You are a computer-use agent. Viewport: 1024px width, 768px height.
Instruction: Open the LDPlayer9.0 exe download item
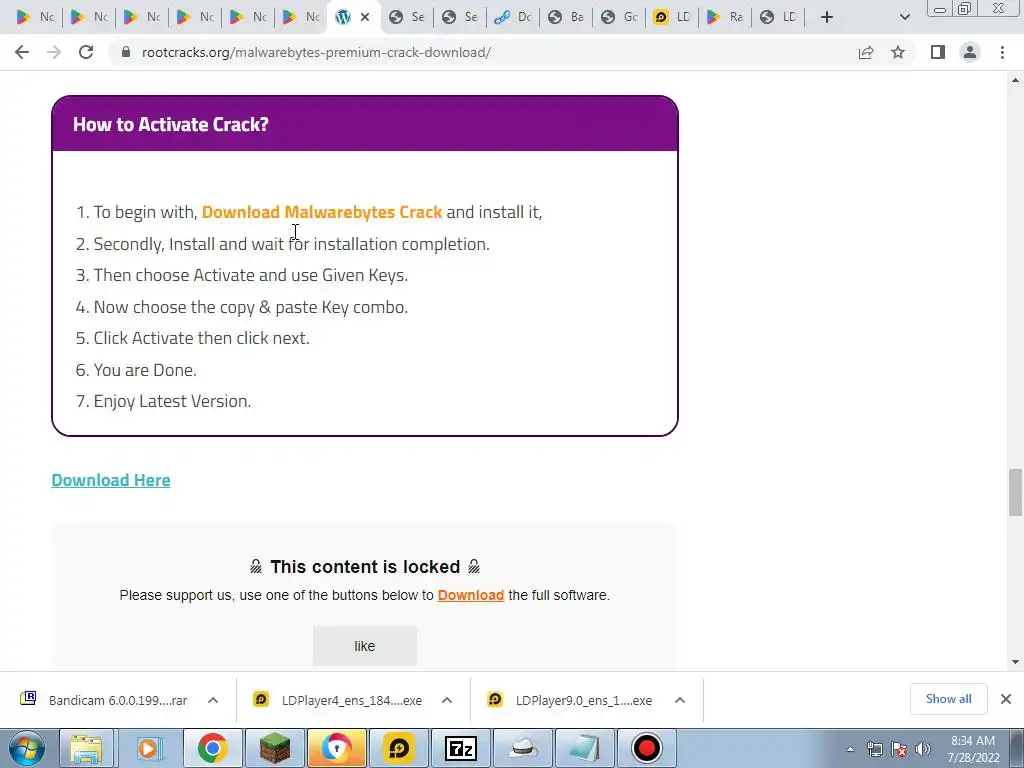[x=571, y=700]
